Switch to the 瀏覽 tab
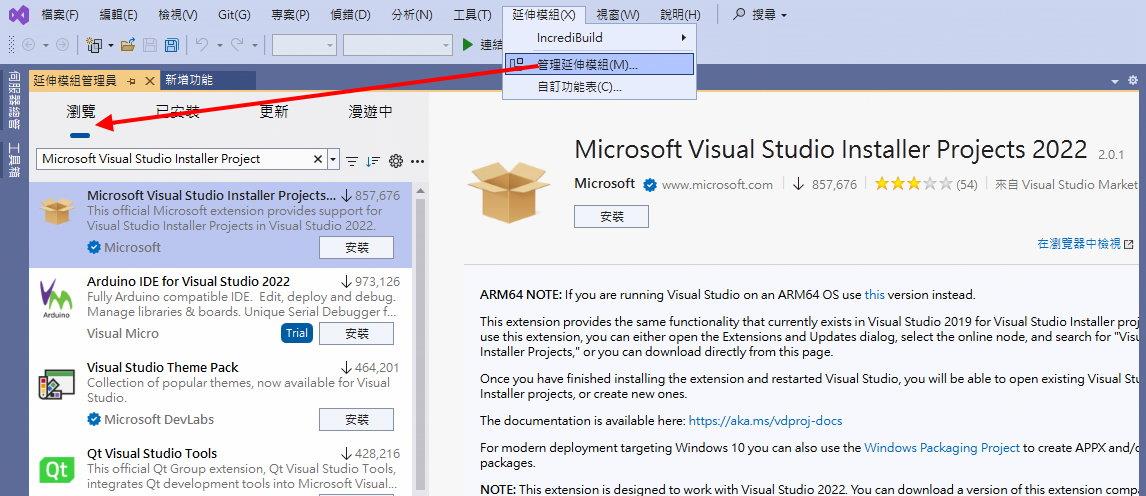1146x496 pixels. 80,112
